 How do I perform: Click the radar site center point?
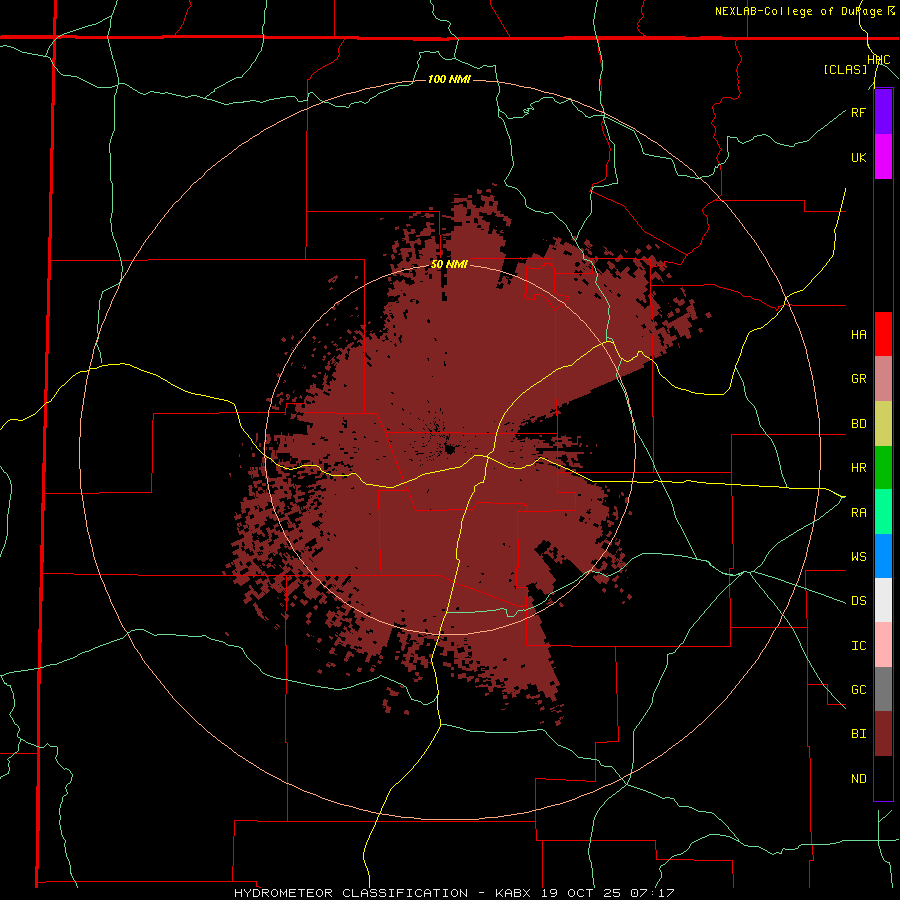[449, 449]
